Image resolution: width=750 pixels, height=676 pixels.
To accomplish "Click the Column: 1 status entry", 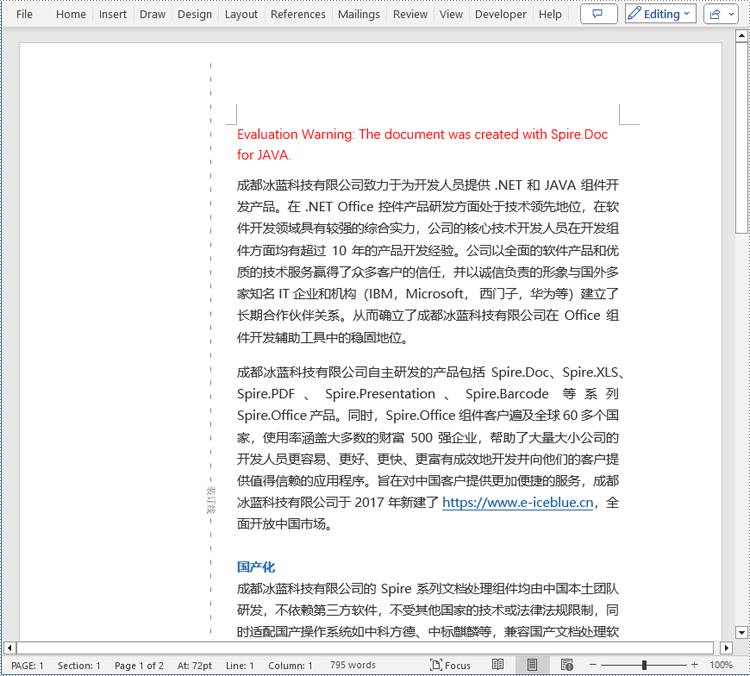I will click(290, 665).
